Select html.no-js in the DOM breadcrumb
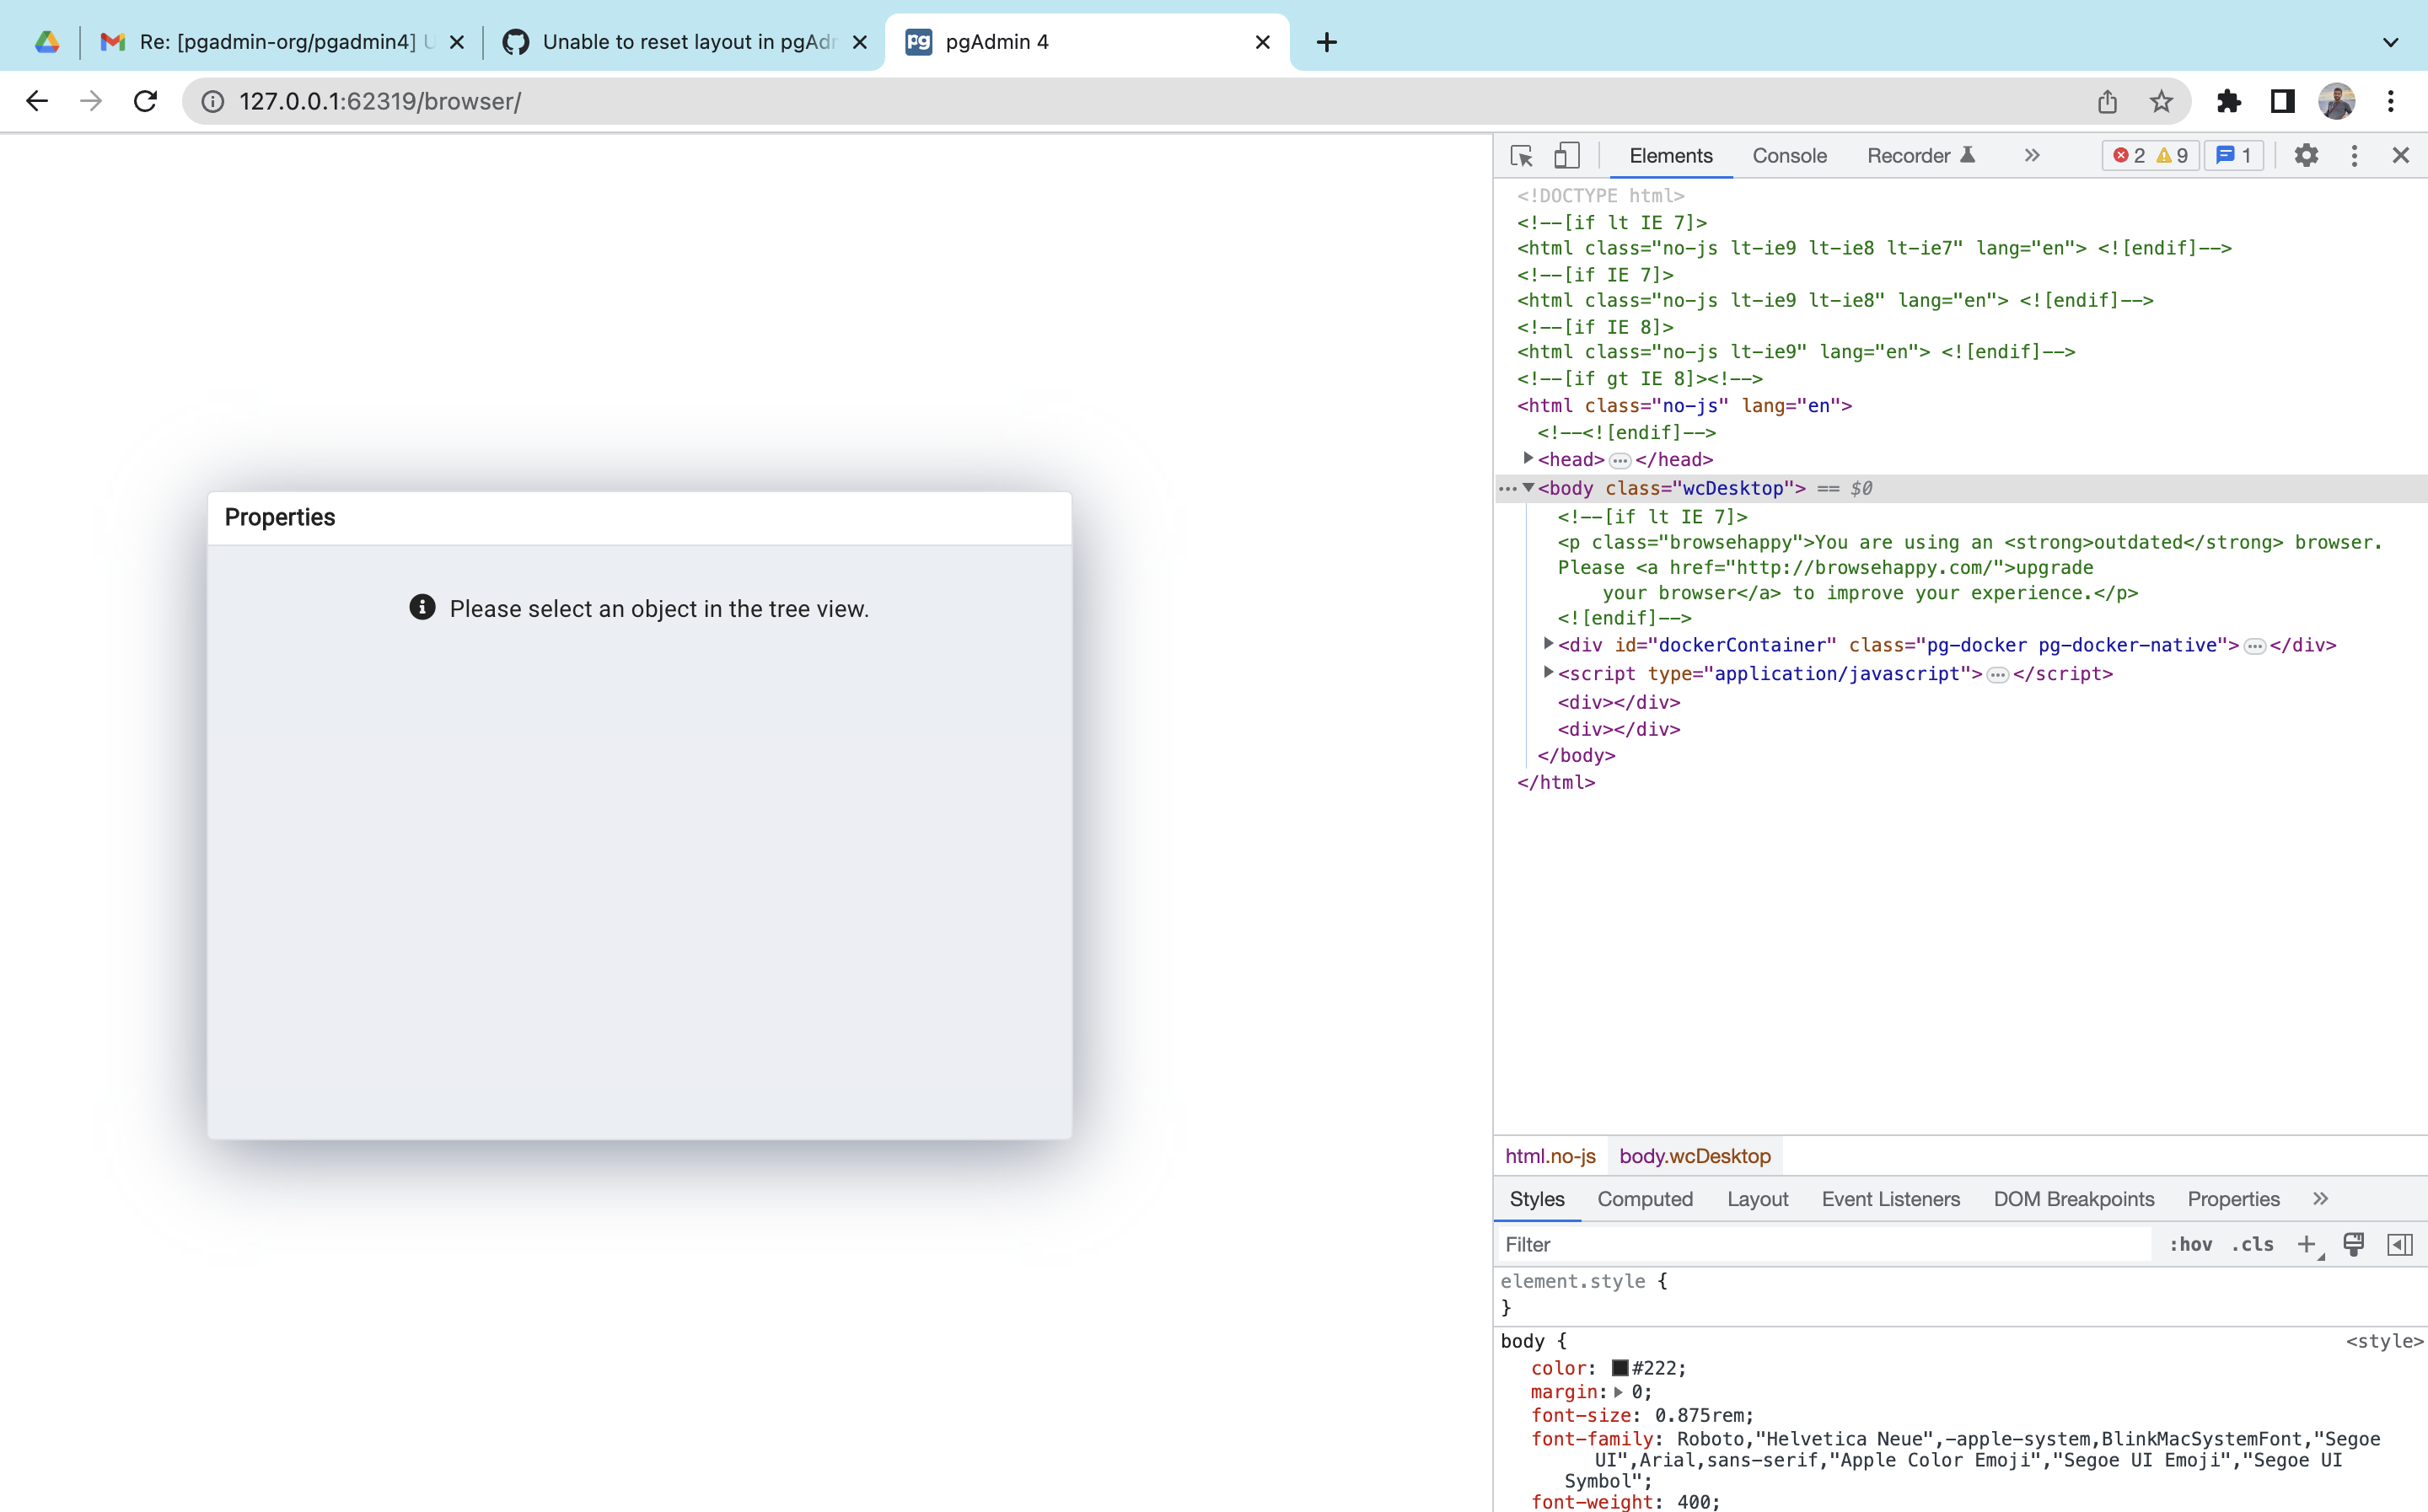The image size is (2428, 1512). [1550, 1155]
